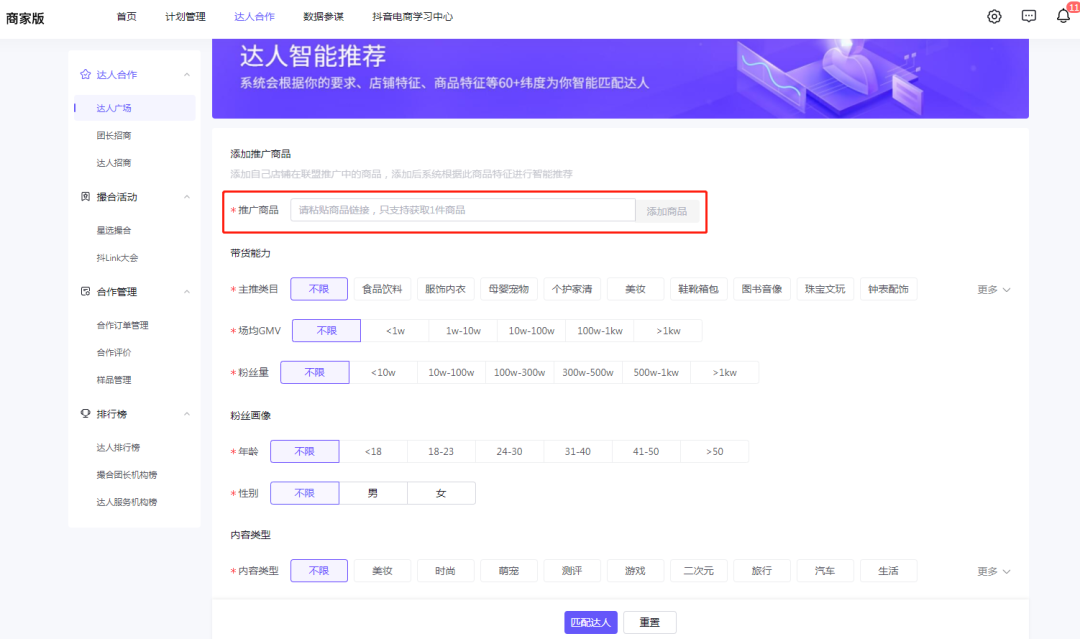Screen dimensions: 1080x639
Task: Collapse the 撮合活动 sidebar section
Action: 187,197
